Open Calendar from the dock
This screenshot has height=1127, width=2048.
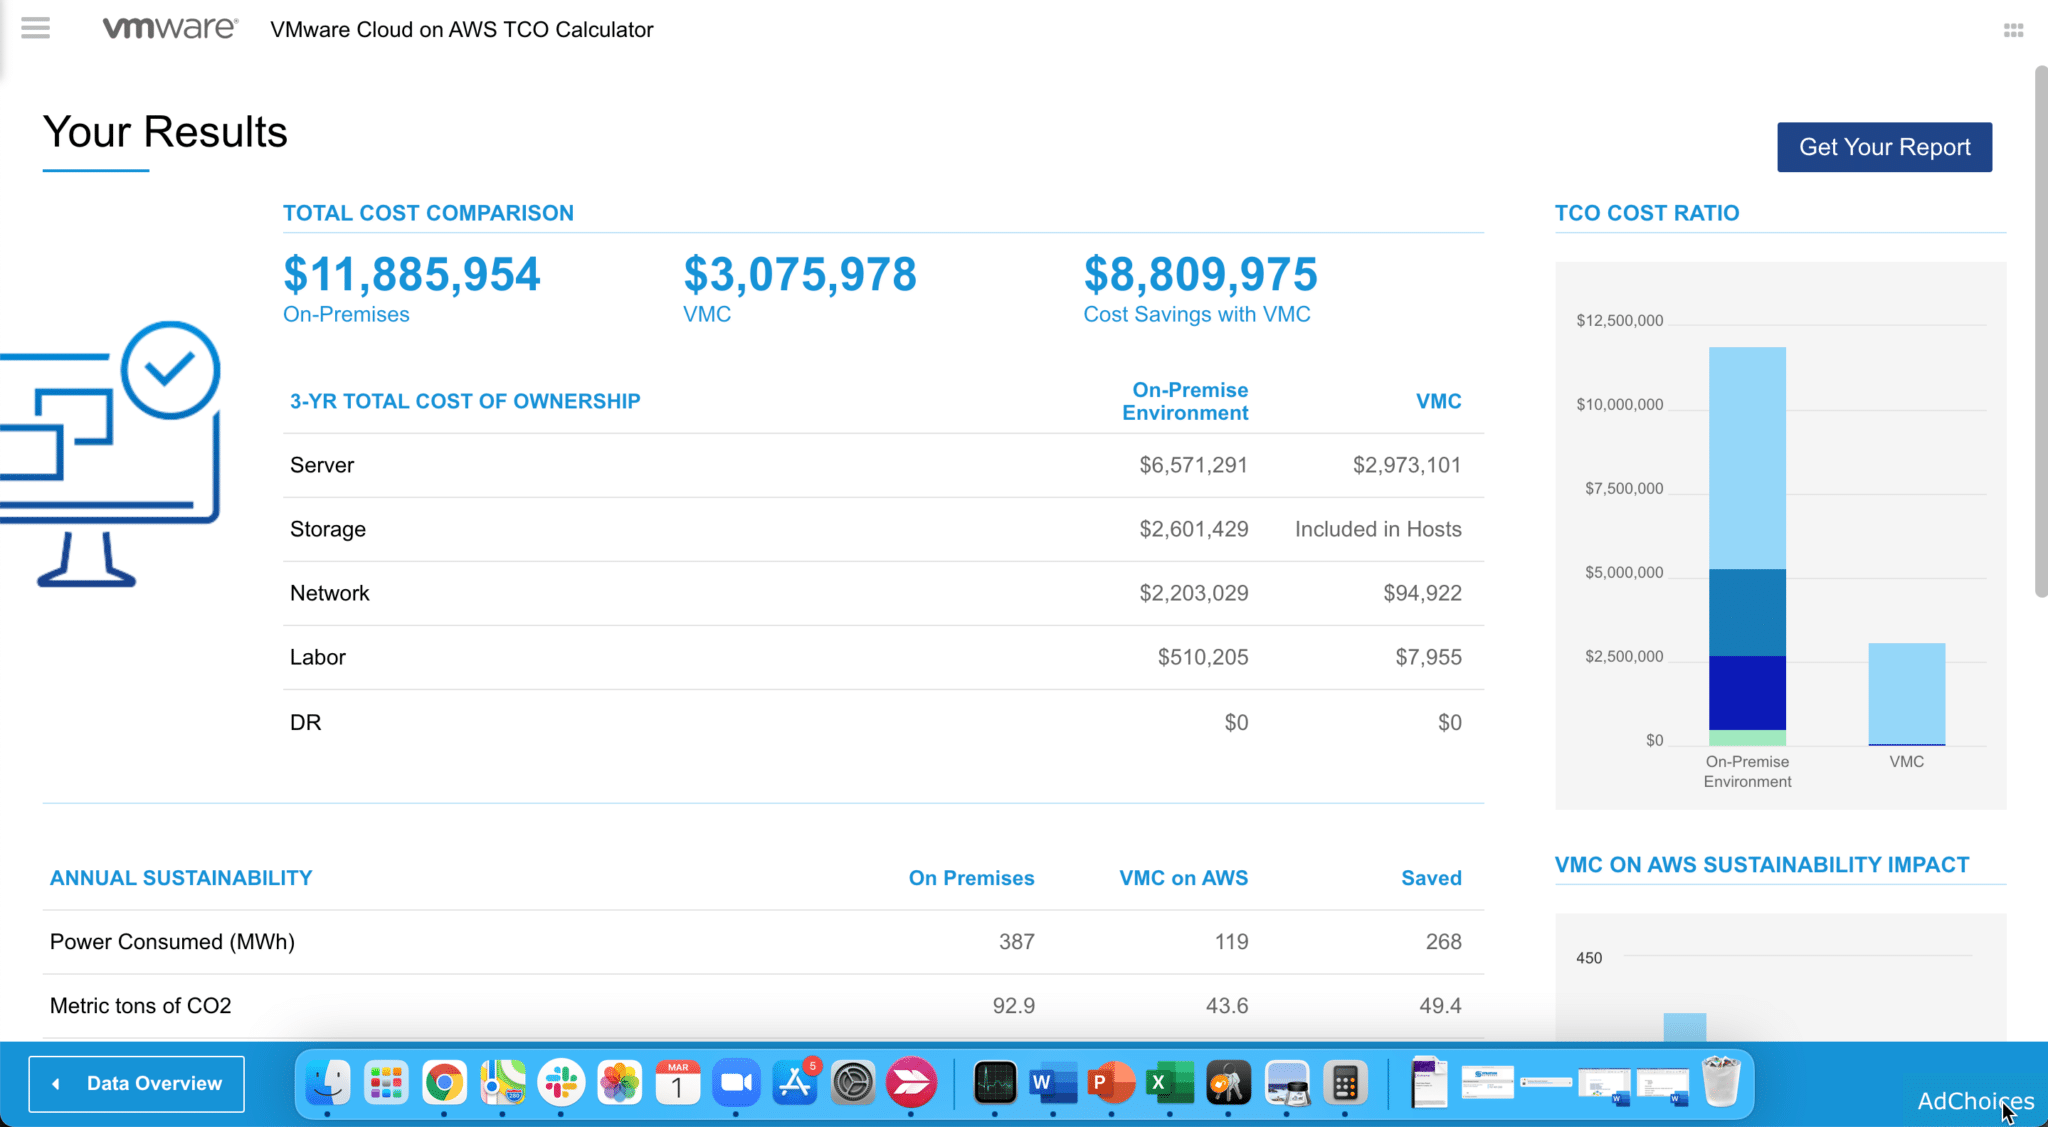(x=678, y=1082)
